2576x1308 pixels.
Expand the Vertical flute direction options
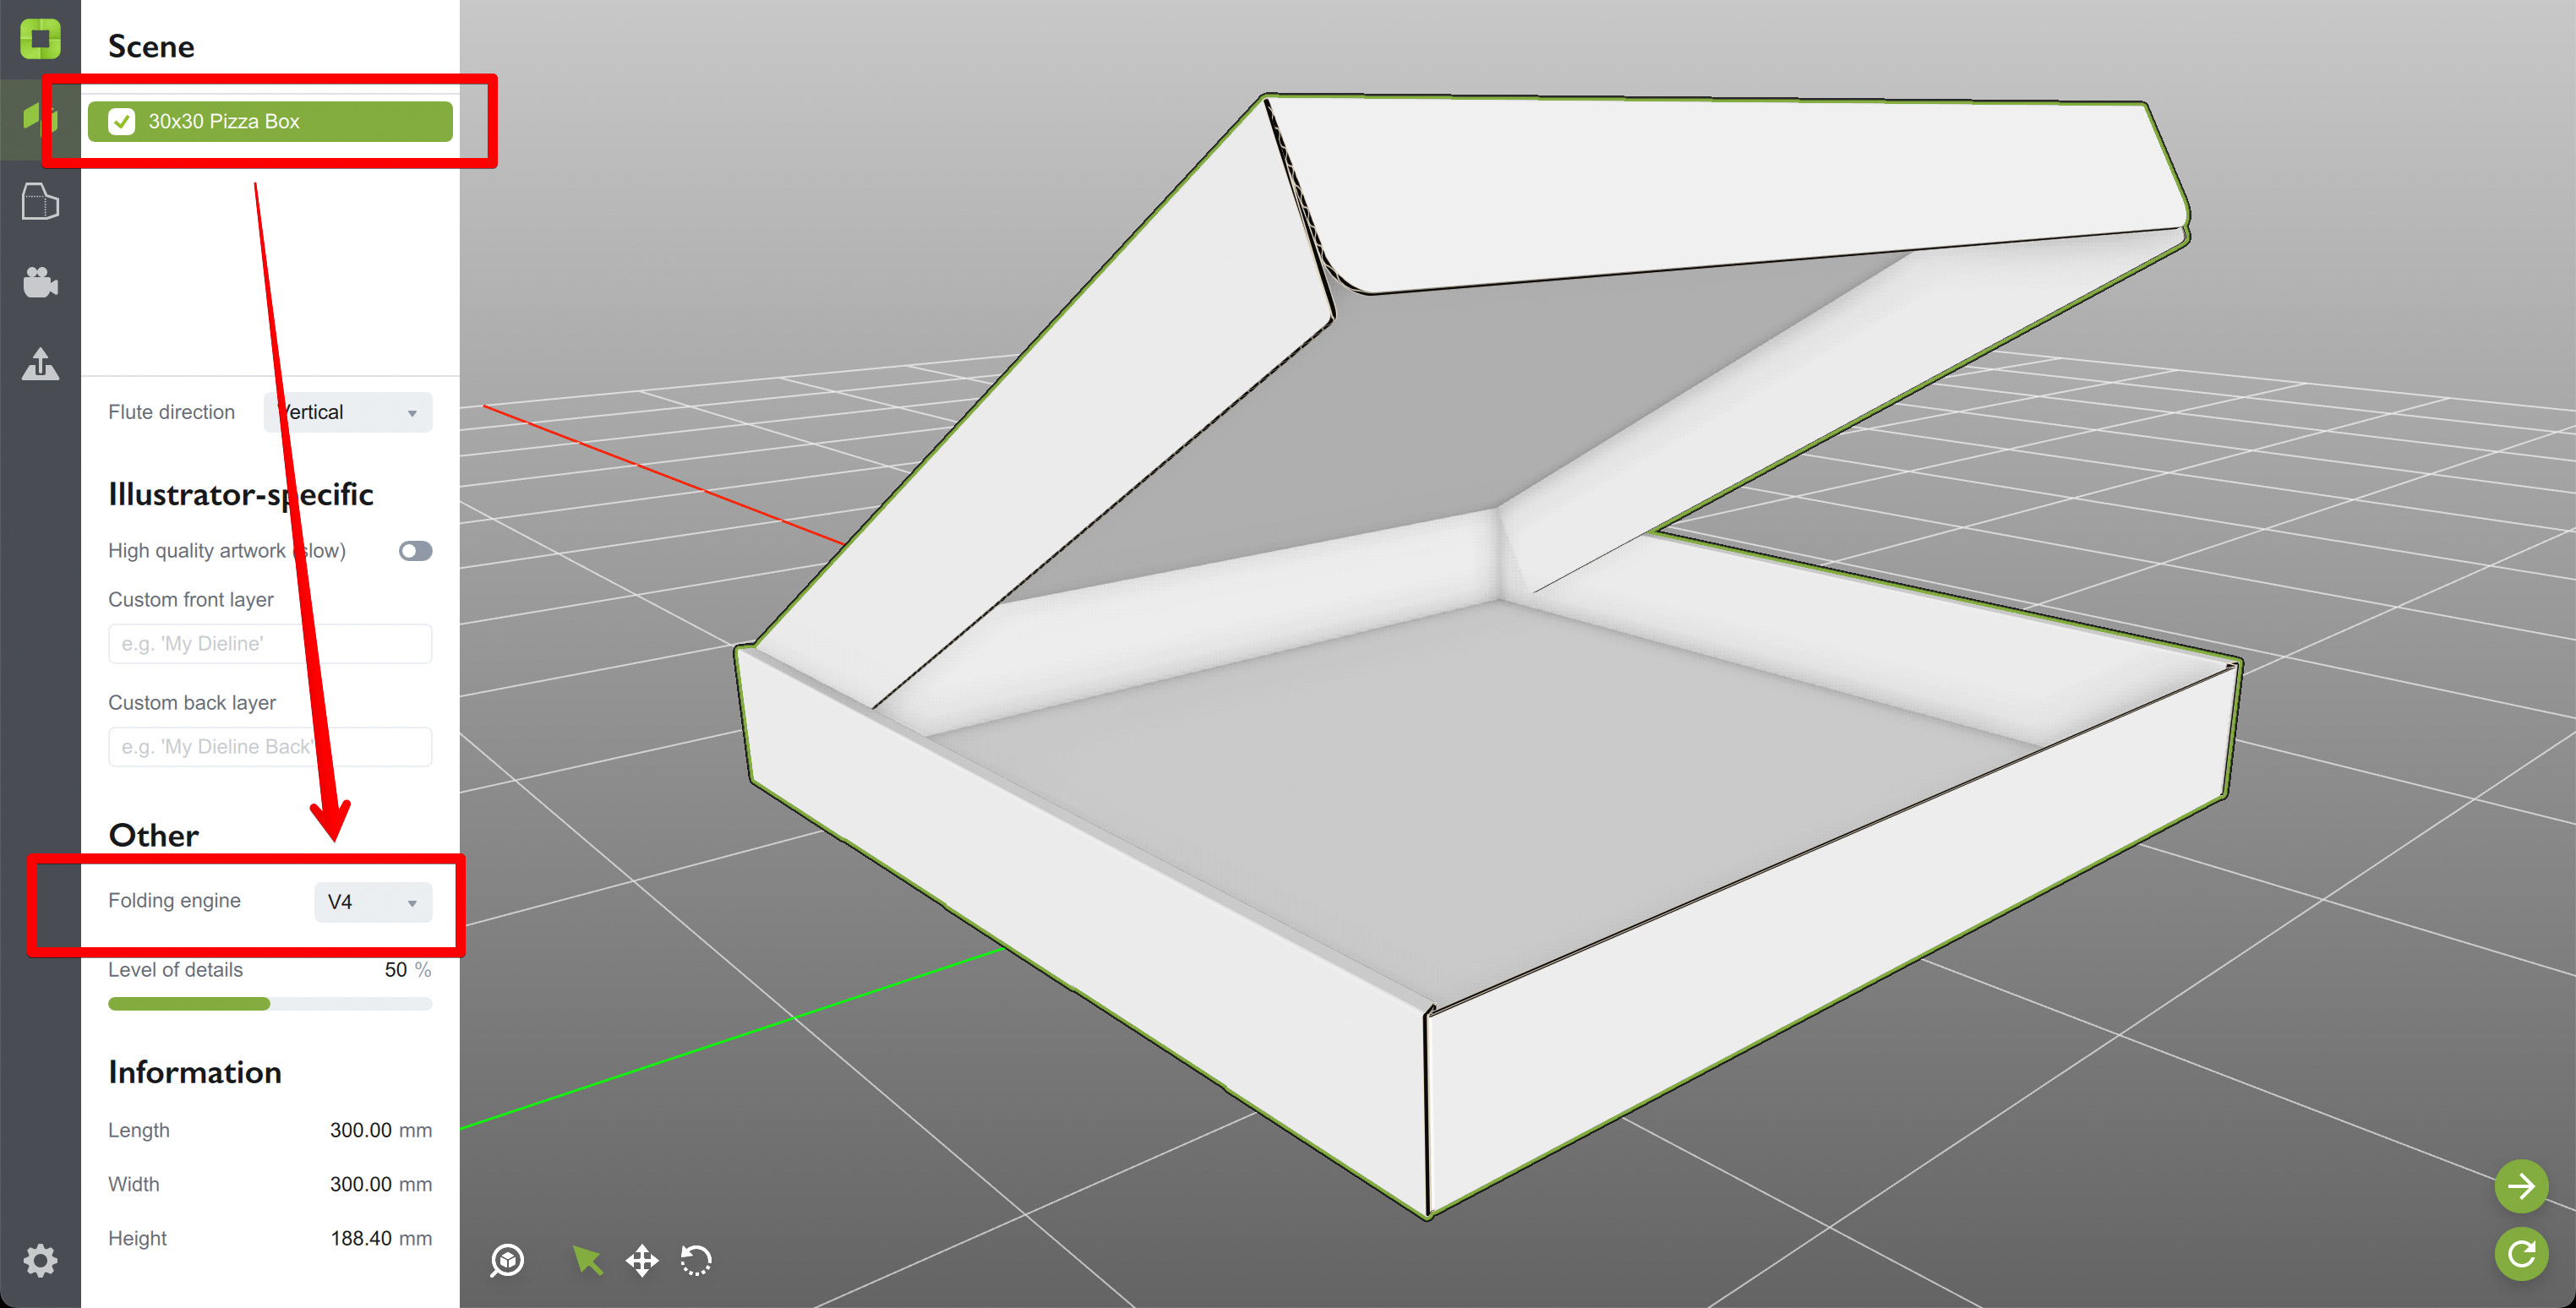[x=347, y=411]
